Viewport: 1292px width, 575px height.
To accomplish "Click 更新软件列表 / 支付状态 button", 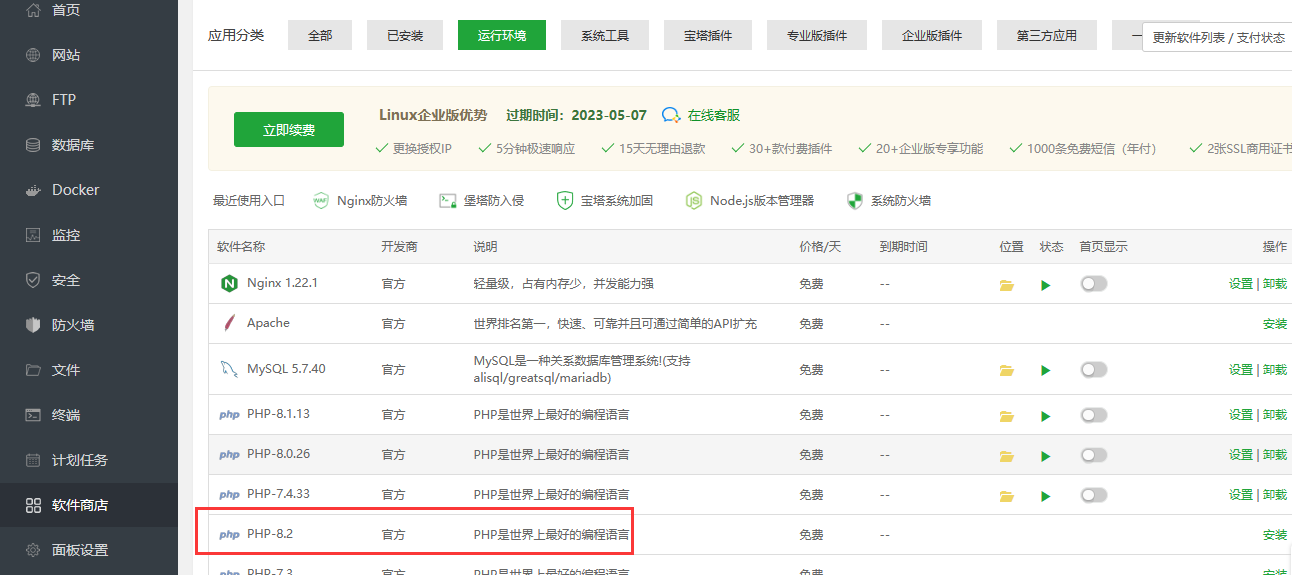I will tap(1218, 37).
